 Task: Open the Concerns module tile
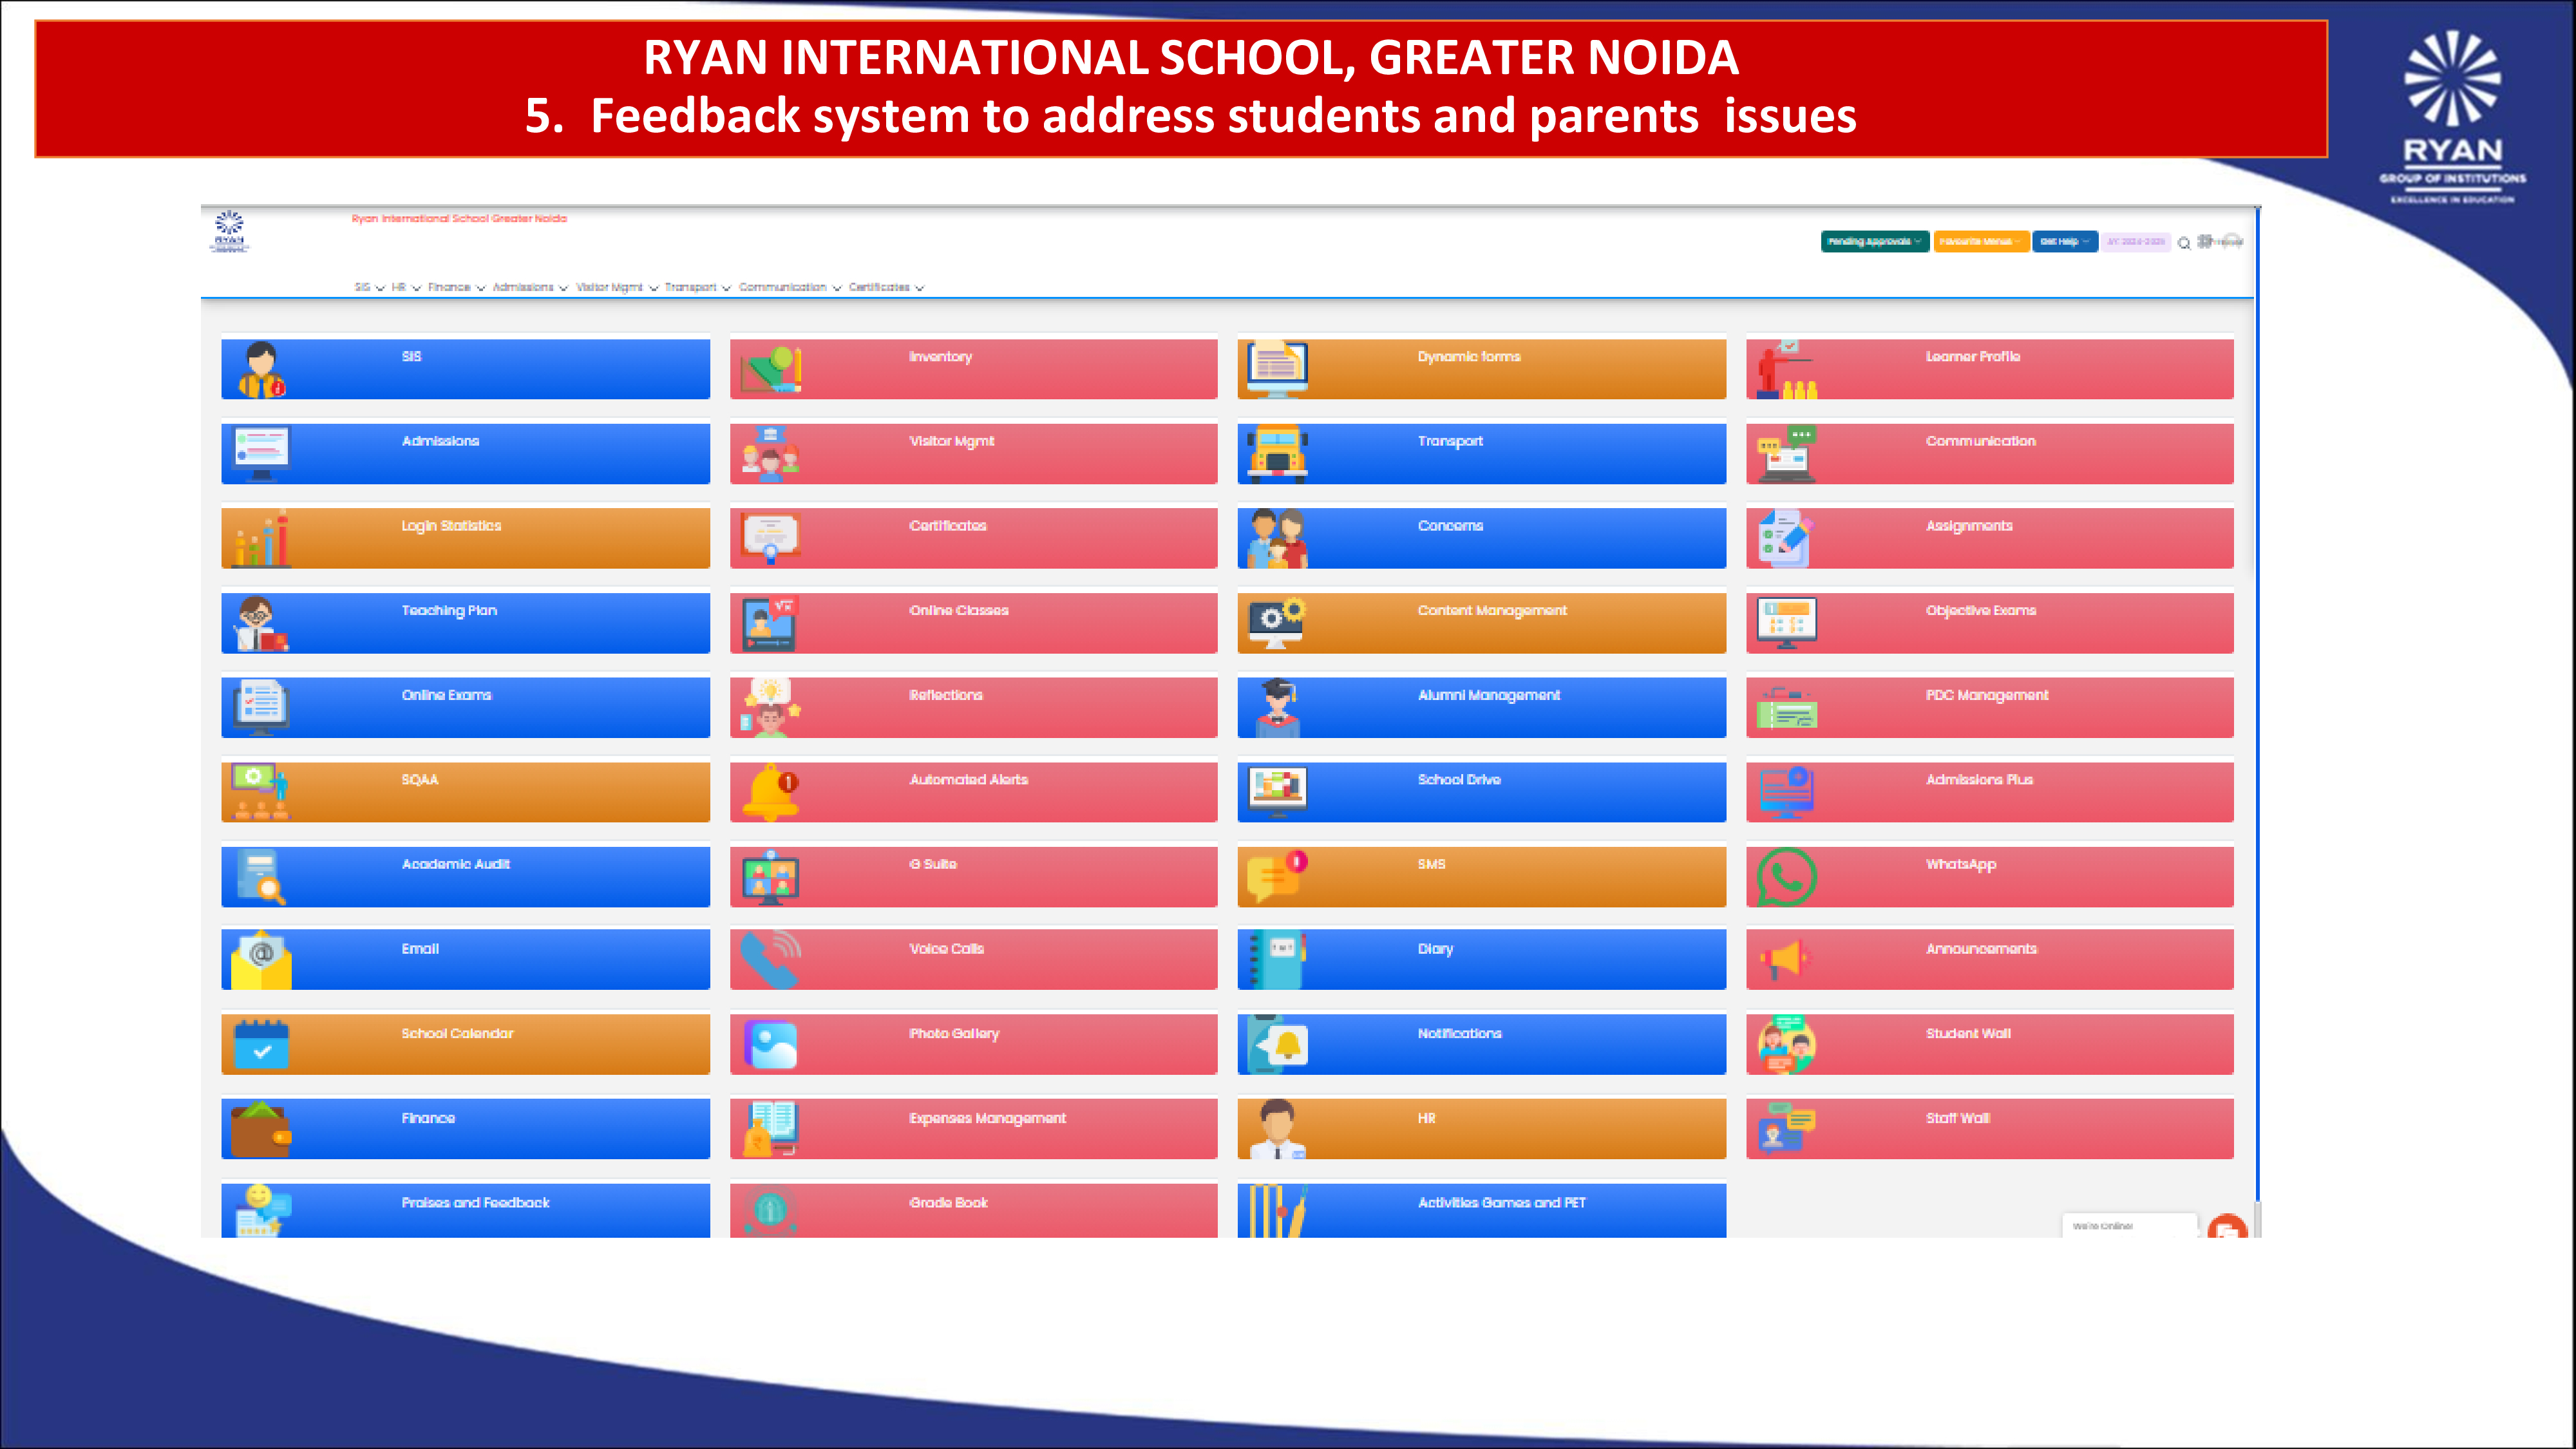click(1481, 537)
